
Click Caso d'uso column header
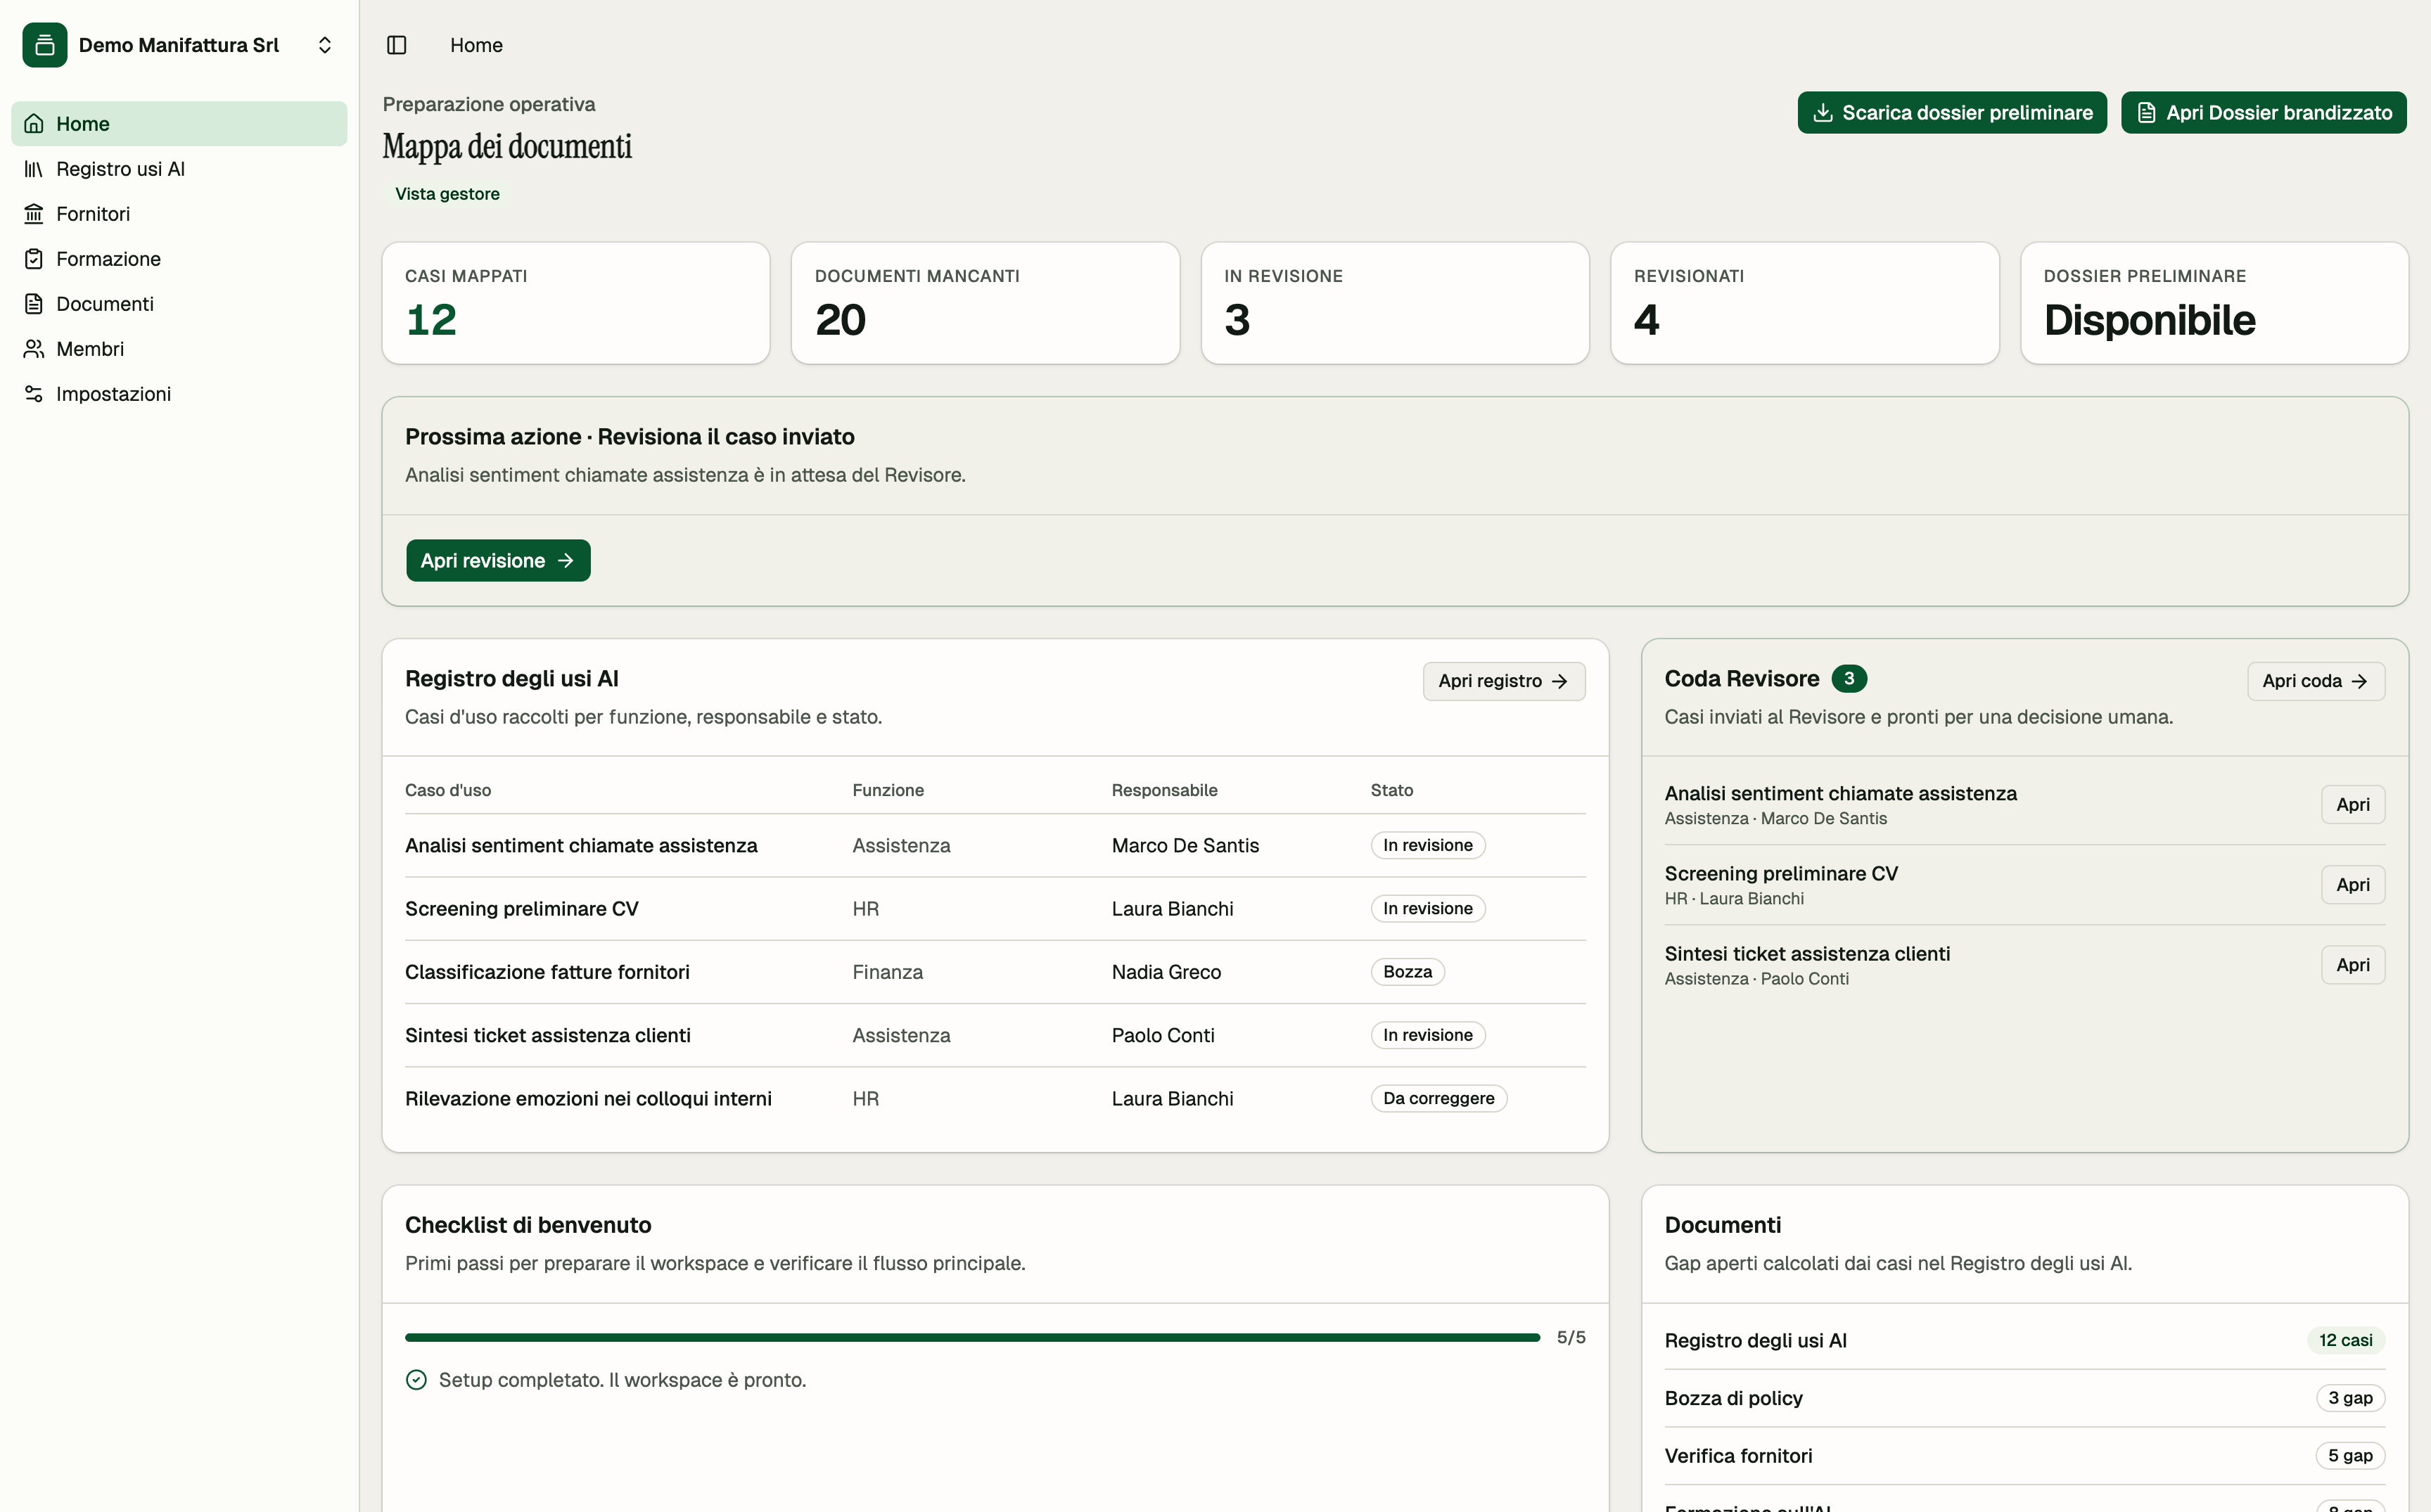[x=448, y=790]
